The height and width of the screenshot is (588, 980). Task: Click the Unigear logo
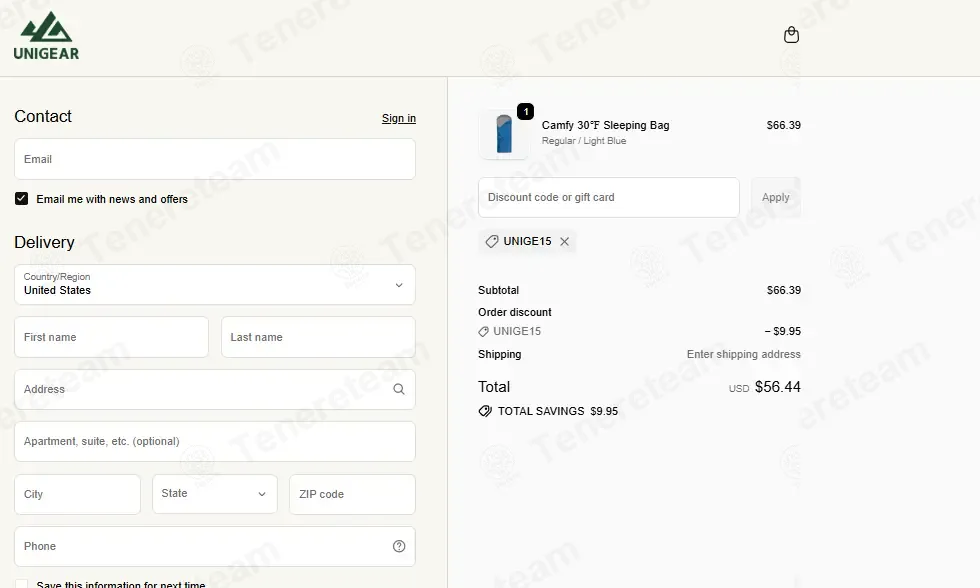click(46, 36)
